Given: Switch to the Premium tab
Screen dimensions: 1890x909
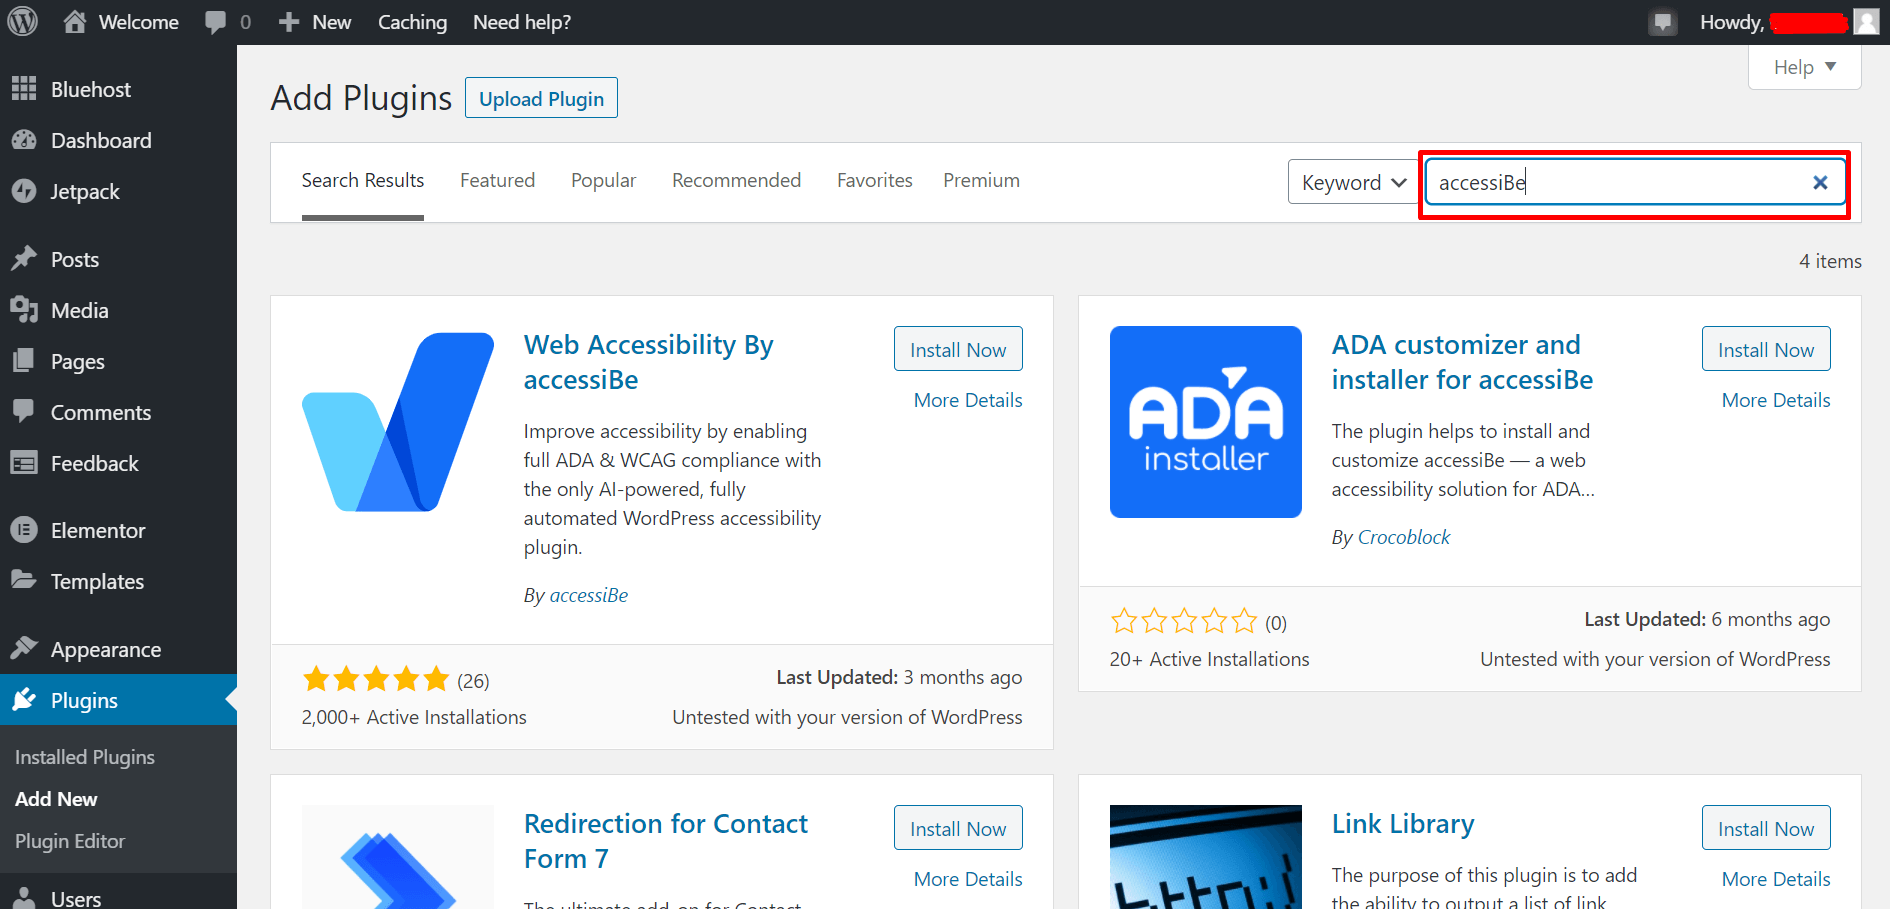Looking at the screenshot, I should [981, 180].
